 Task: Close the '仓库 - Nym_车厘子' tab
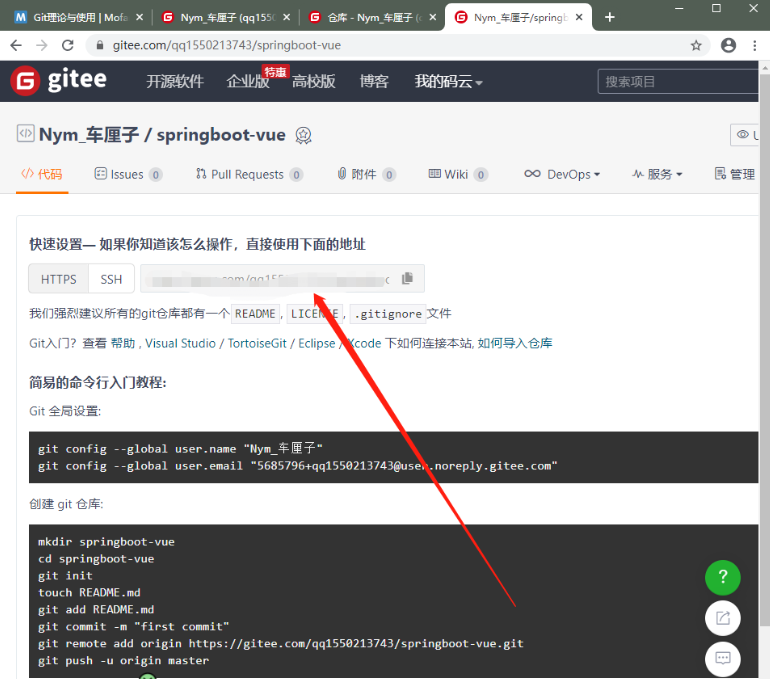pyautogui.click(x=433, y=17)
